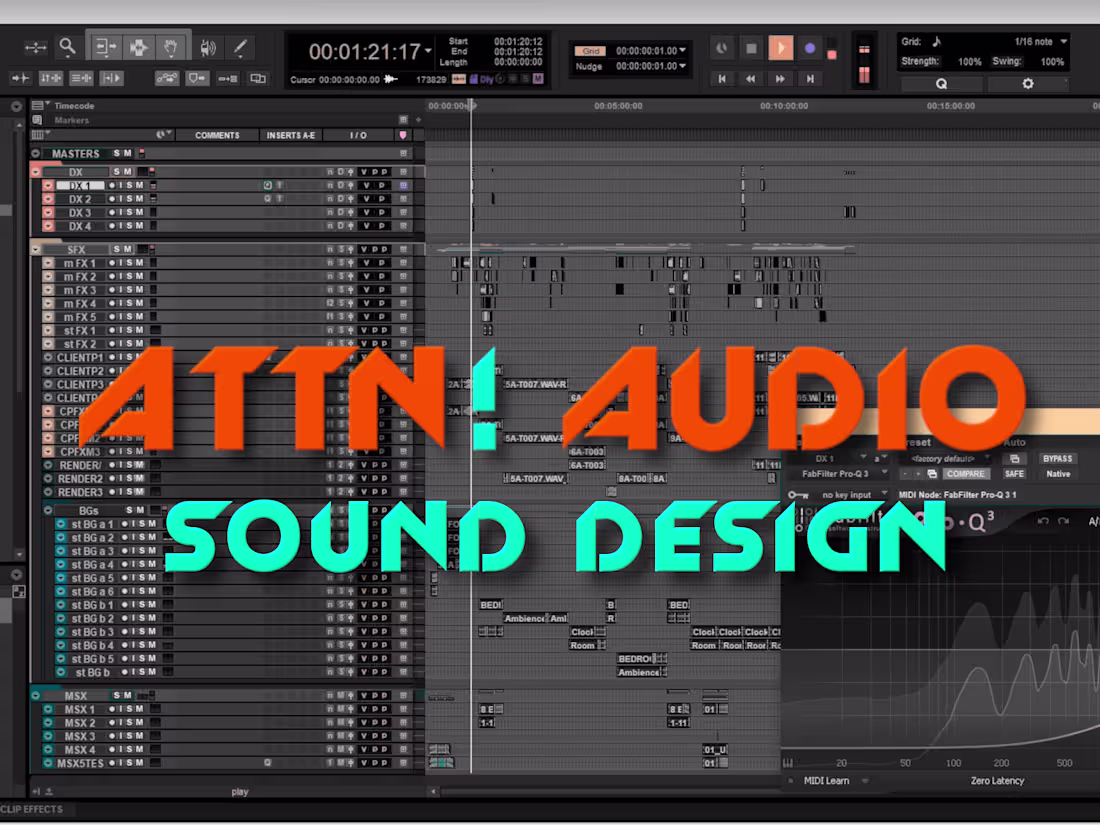This screenshot has height=825, width=1100.
Task: Click Go to End button
Action: (x=810, y=79)
